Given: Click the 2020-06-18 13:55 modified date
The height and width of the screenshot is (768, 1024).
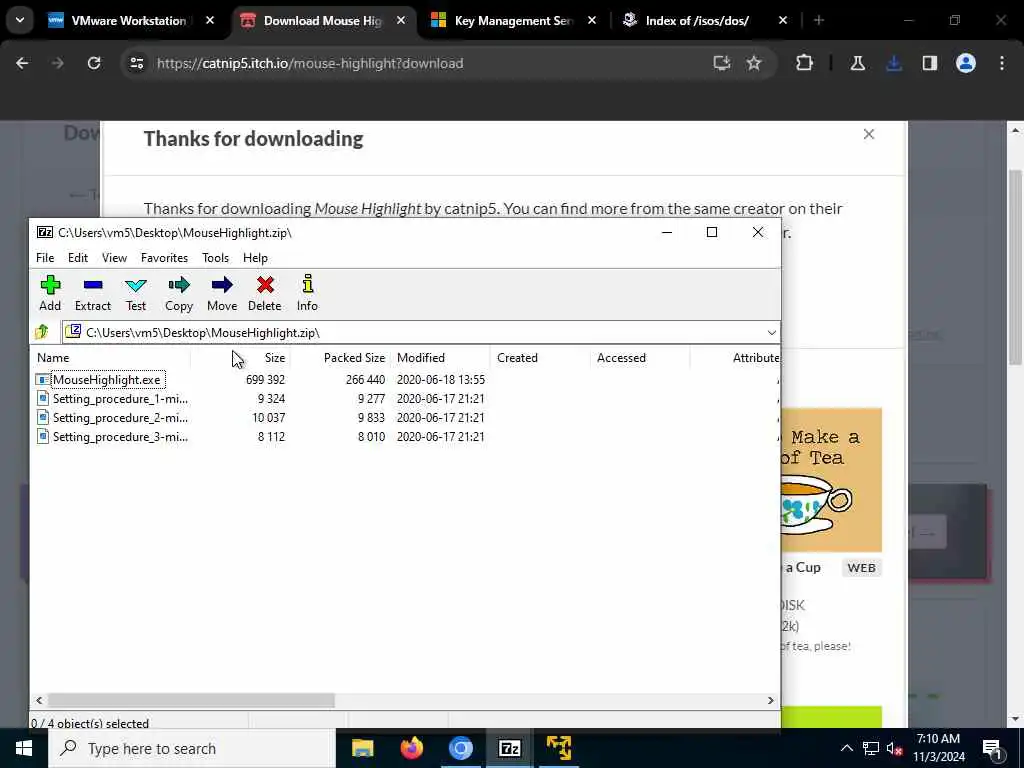Looking at the screenshot, I should tap(441, 379).
